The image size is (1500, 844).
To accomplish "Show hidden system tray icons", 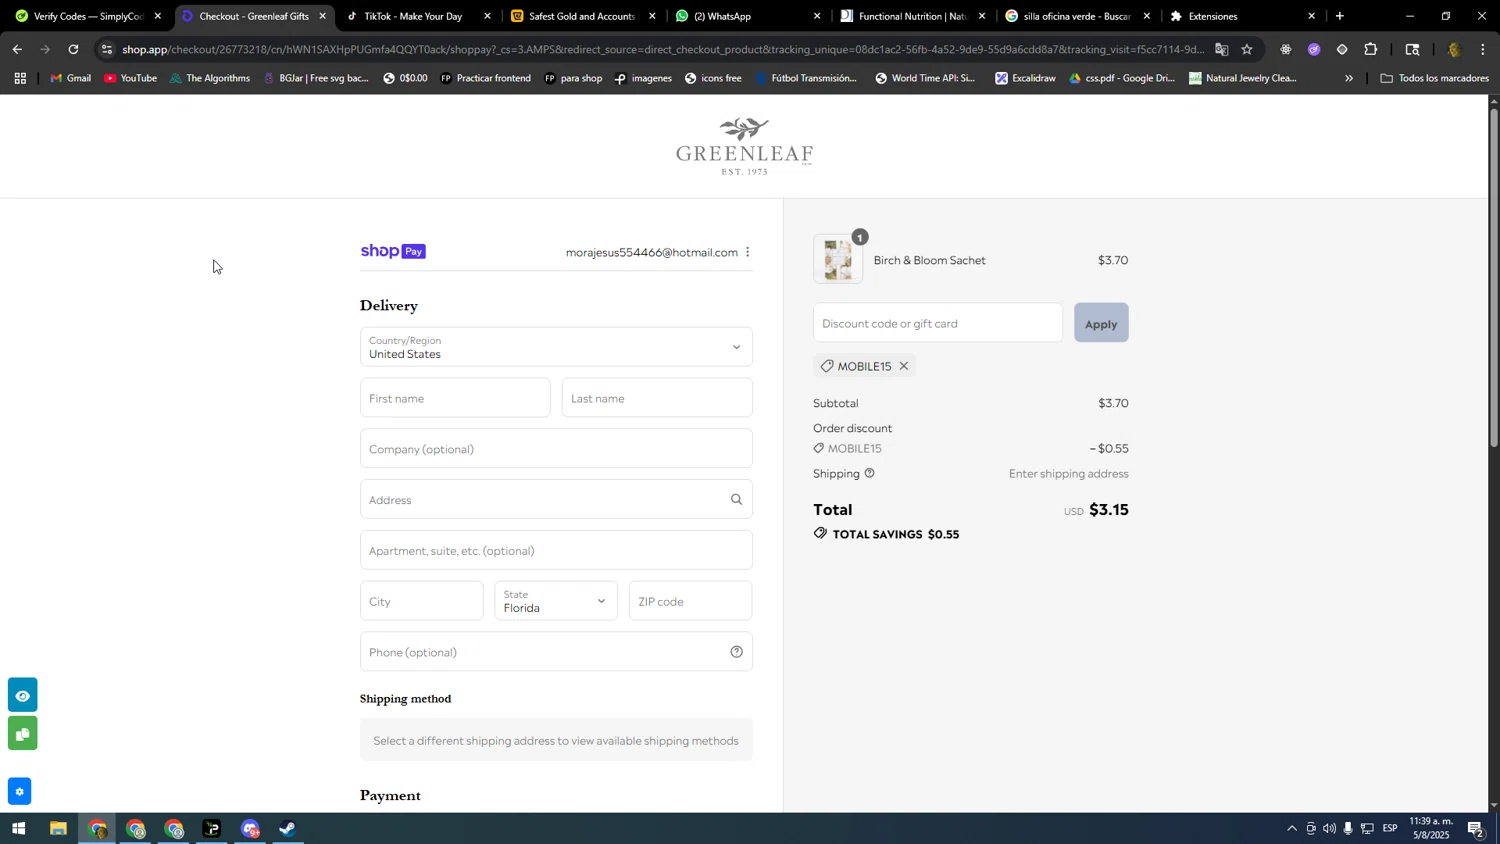I will pos(1291,828).
